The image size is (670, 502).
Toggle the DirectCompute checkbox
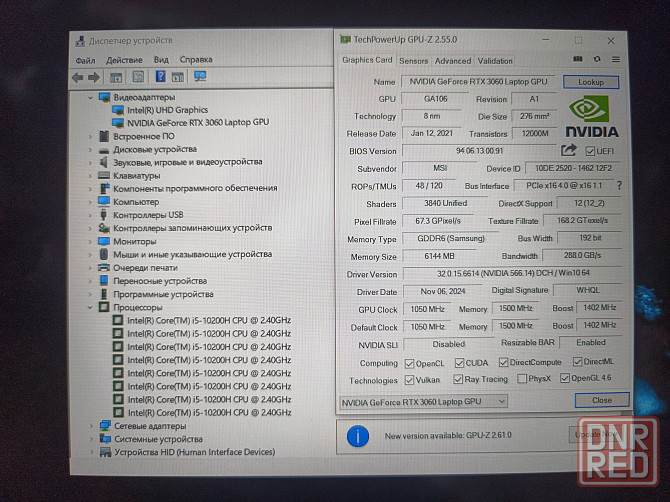pos(503,362)
